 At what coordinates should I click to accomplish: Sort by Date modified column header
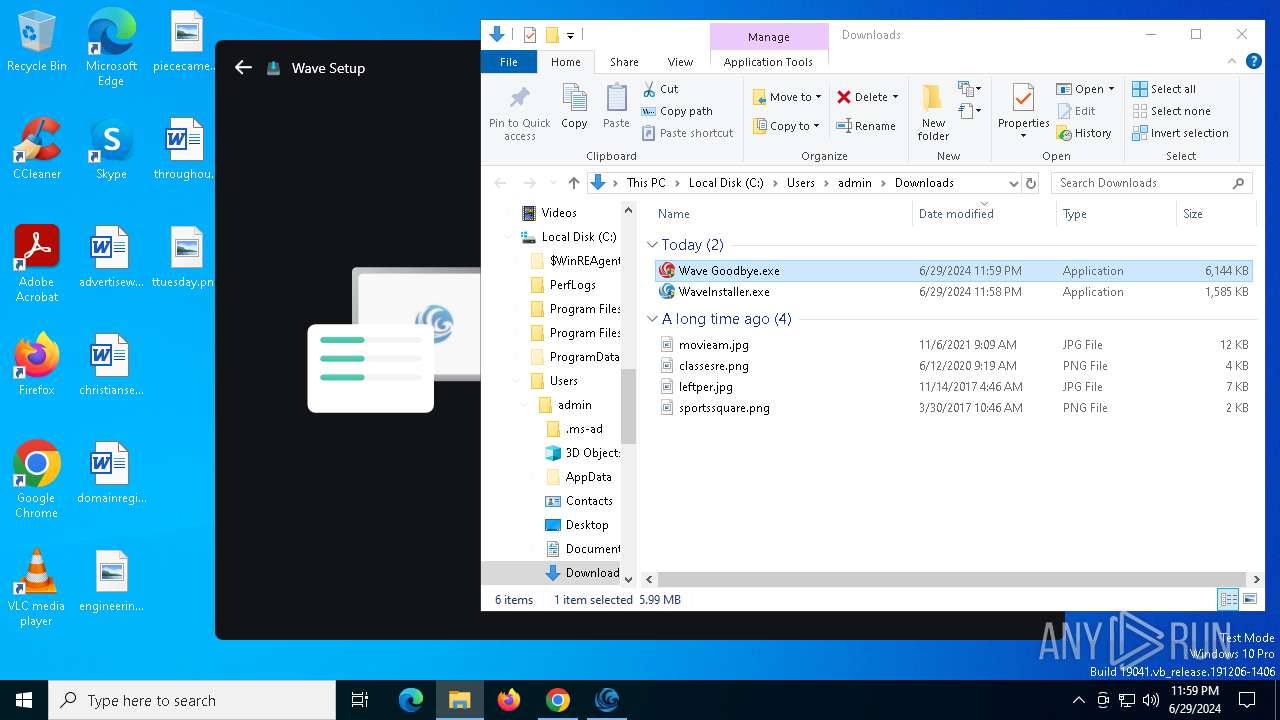click(x=956, y=213)
